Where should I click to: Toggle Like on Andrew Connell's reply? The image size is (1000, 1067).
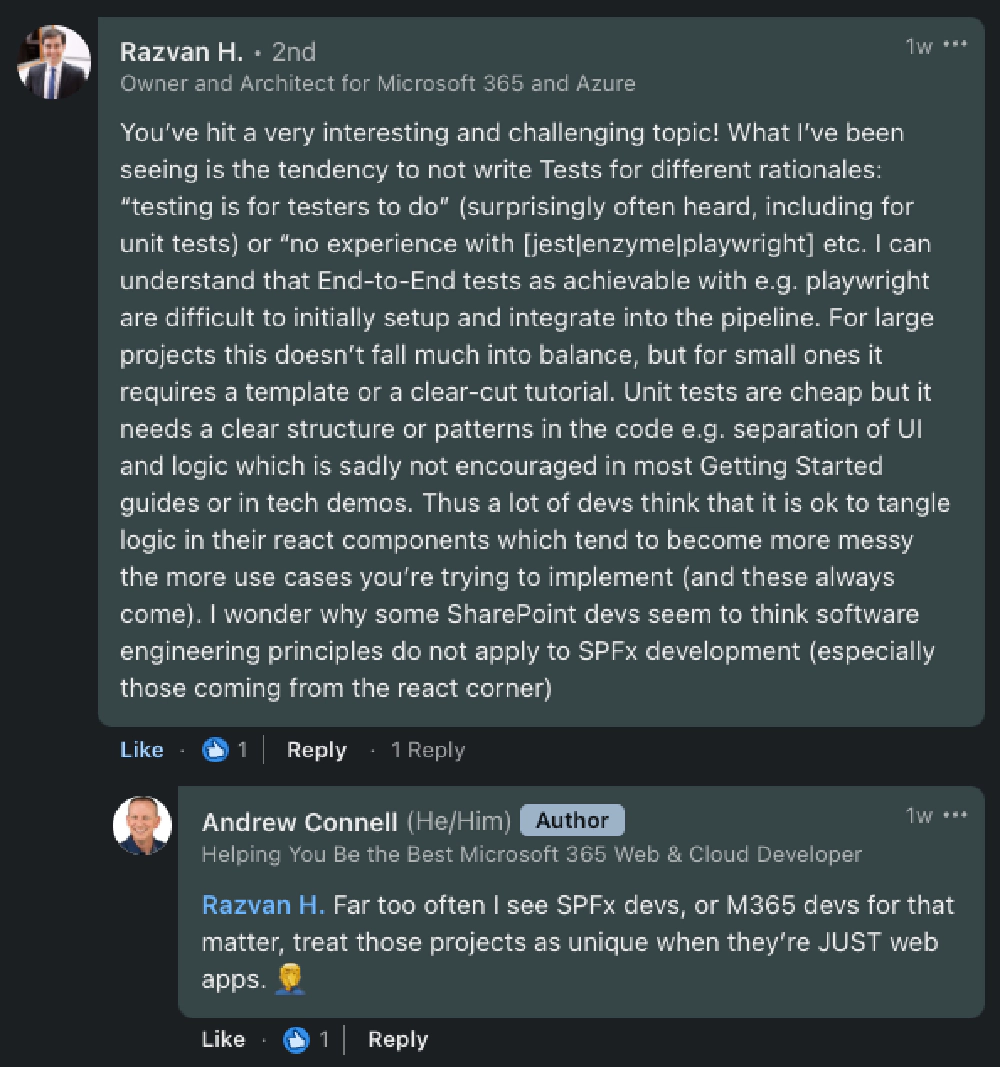tap(223, 1039)
